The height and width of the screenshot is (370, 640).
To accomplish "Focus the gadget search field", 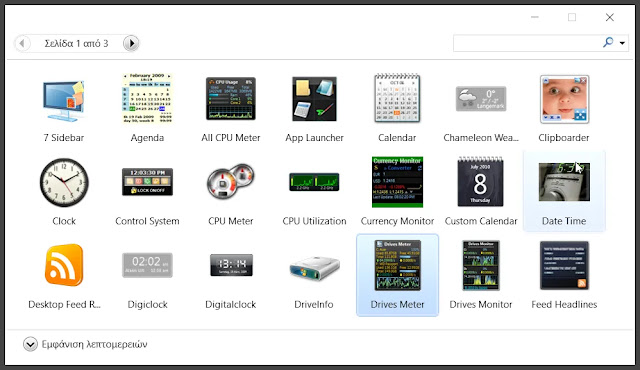I will point(527,43).
